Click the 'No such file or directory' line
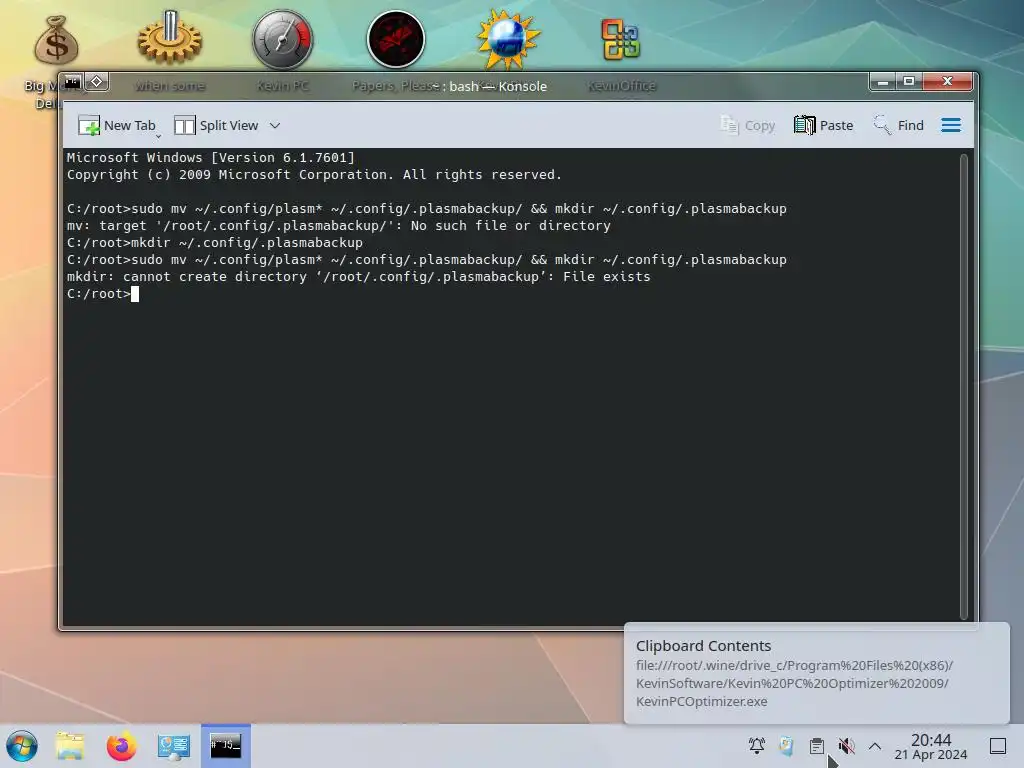 (338, 225)
